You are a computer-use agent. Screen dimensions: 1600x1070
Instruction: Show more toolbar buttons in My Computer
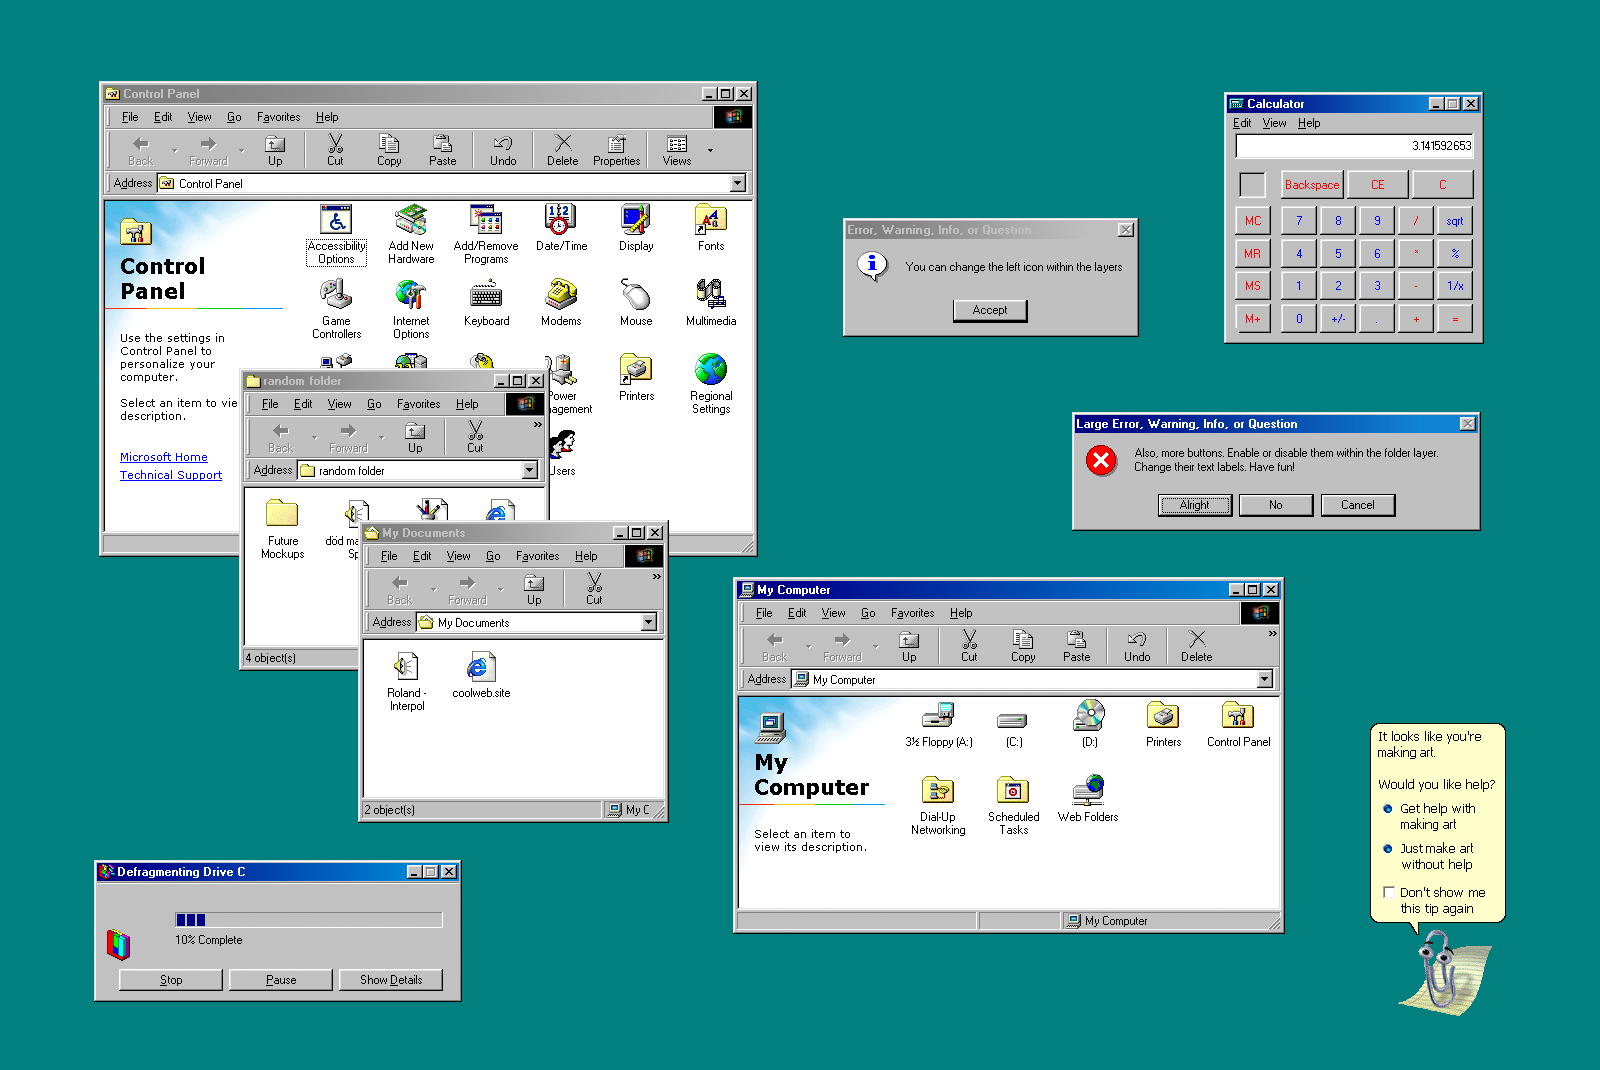(x=1272, y=633)
